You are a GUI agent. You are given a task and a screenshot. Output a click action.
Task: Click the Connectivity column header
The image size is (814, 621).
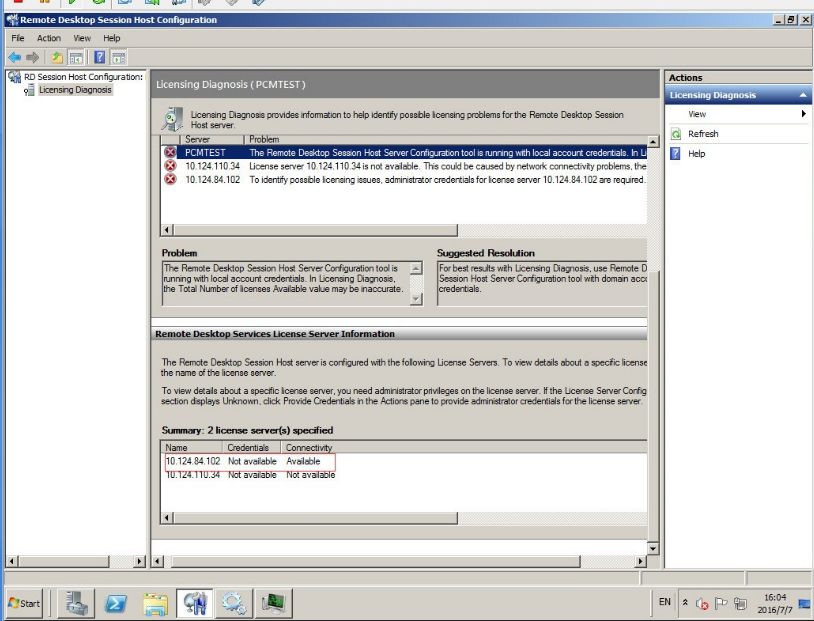pyautogui.click(x=308, y=448)
